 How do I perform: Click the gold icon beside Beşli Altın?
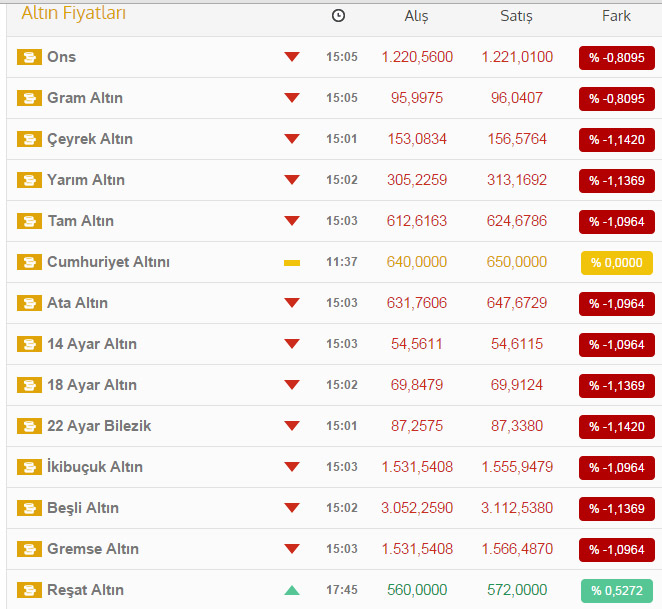pyautogui.click(x=29, y=508)
